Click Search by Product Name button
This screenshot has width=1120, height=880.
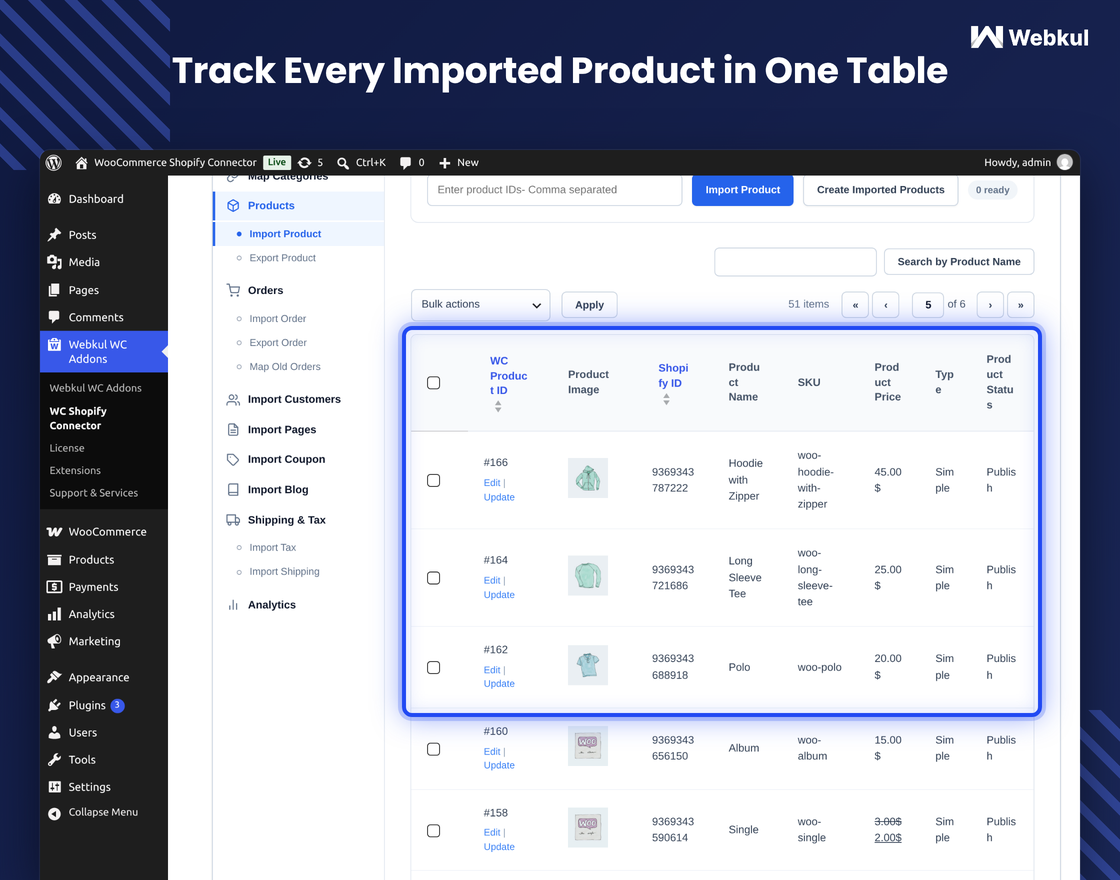[x=959, y=262]
